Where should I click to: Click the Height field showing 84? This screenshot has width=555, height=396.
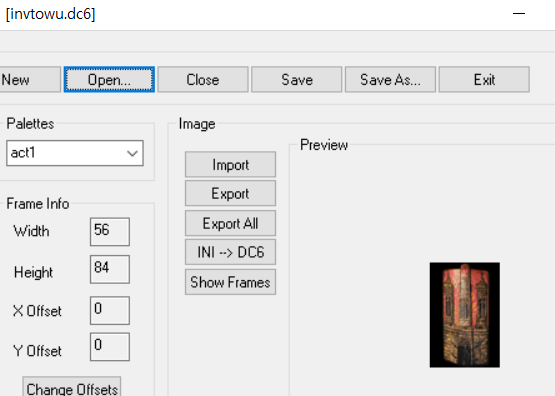click(x=110, y=269)
